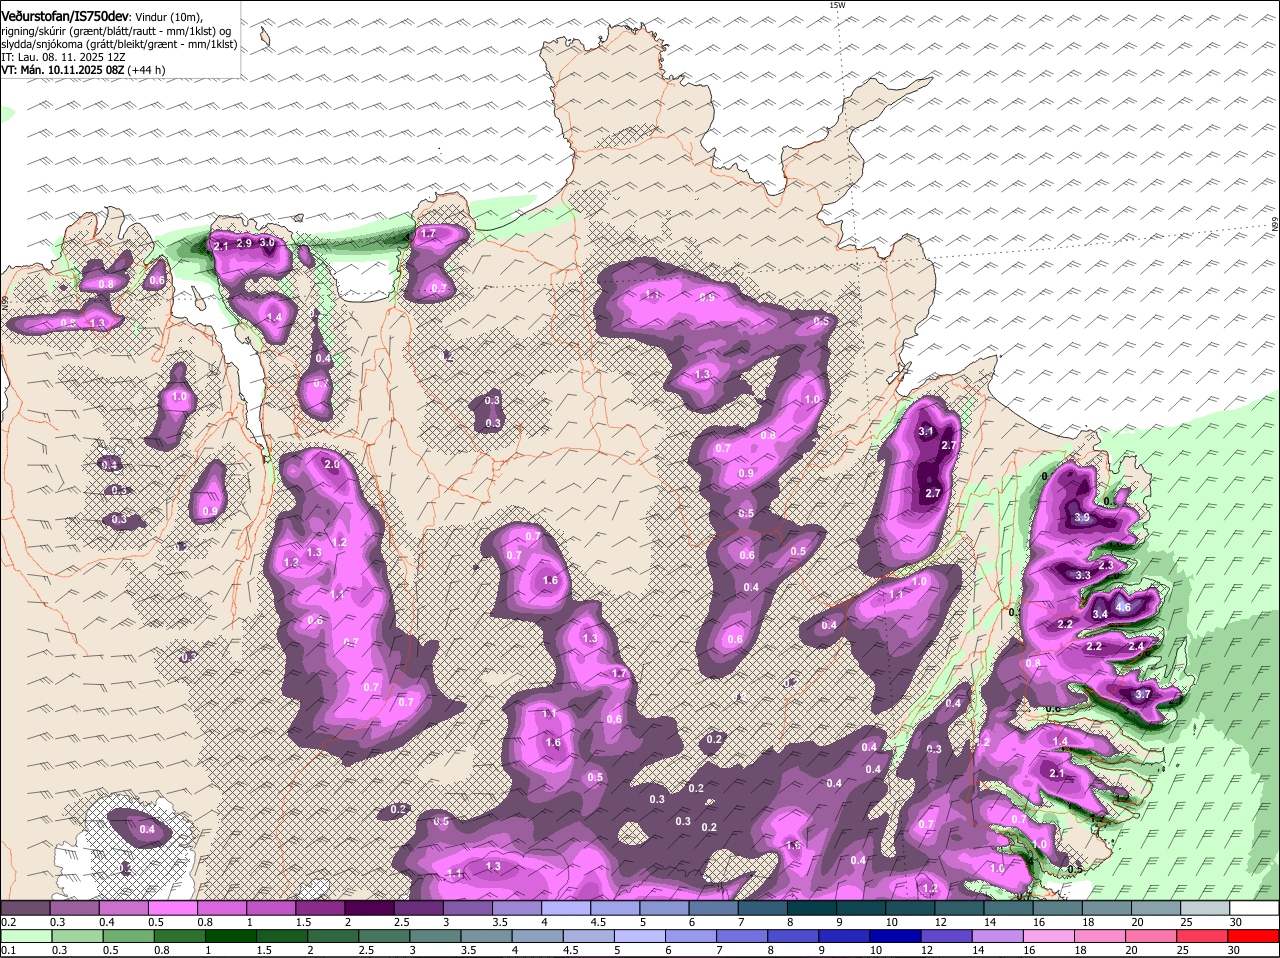The image size is (1280, 958).
Task: Select upper legend swatch between 3 and 3.5
Action: (x=468, y=908)
